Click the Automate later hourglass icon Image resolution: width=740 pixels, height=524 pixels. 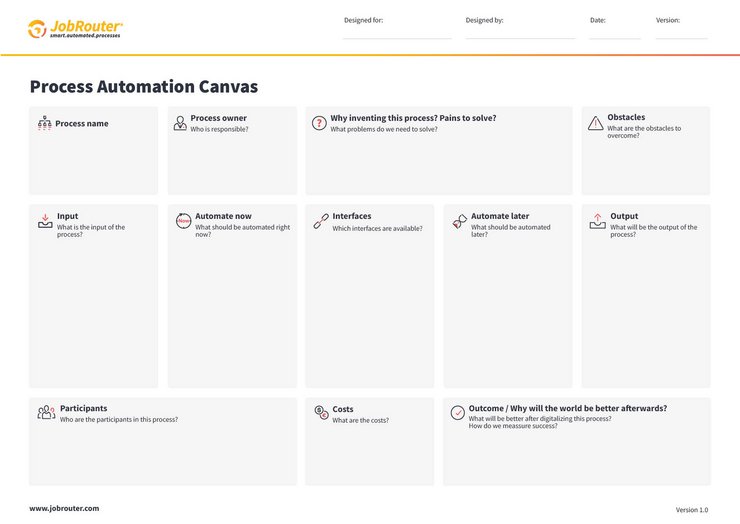[459, 222]
